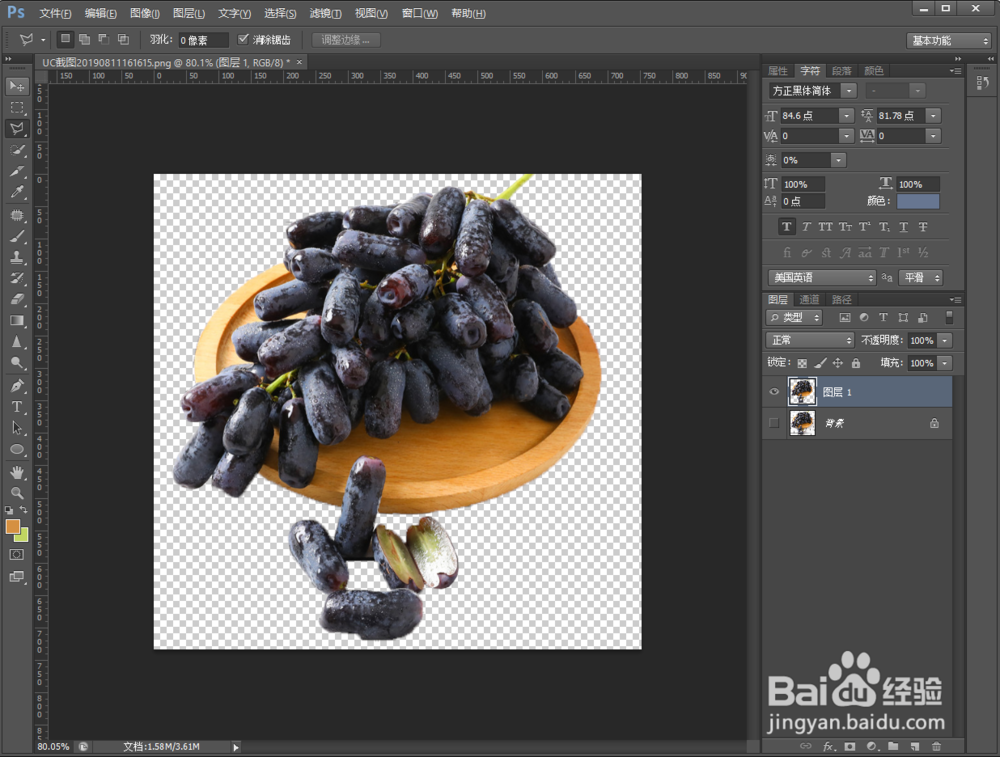Open the 正常 blend mode dropdown
Viewport: 1000px width, 757px height.
(x=809, y=340)
